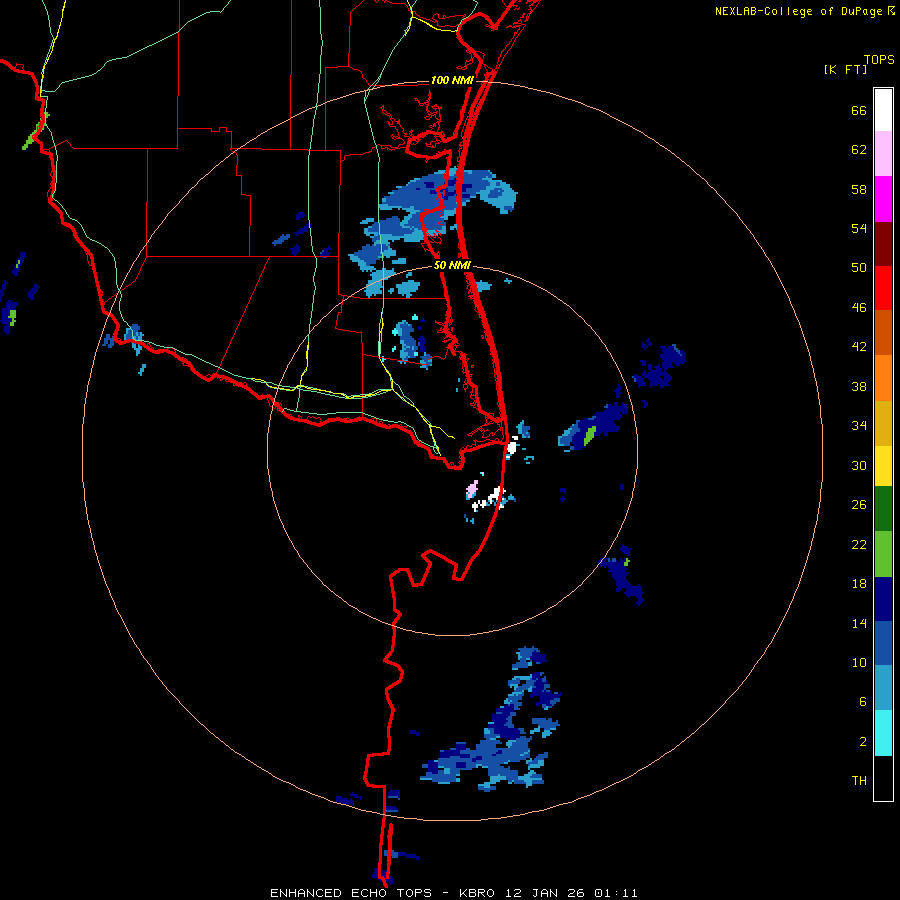
Task: Click the Enhanced Echo Tops KBRO caption
Action: pos(453,893)
